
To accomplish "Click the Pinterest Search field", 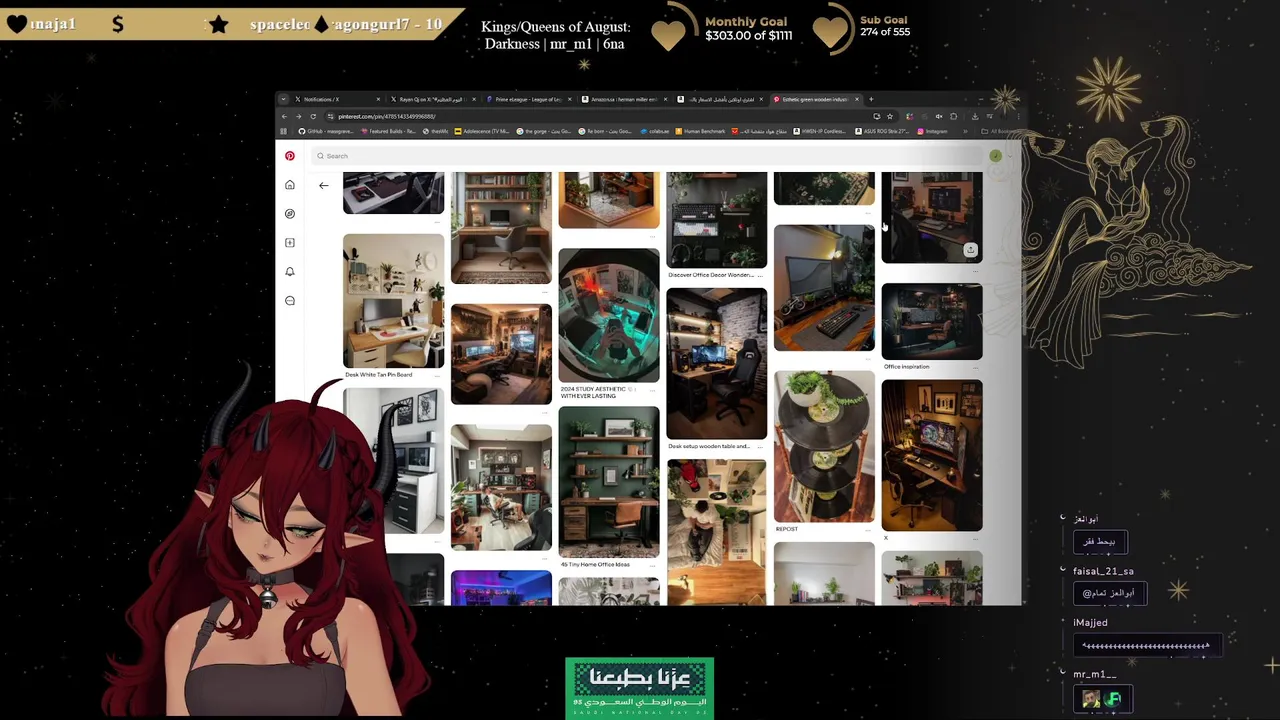I will tap(645, 156).
